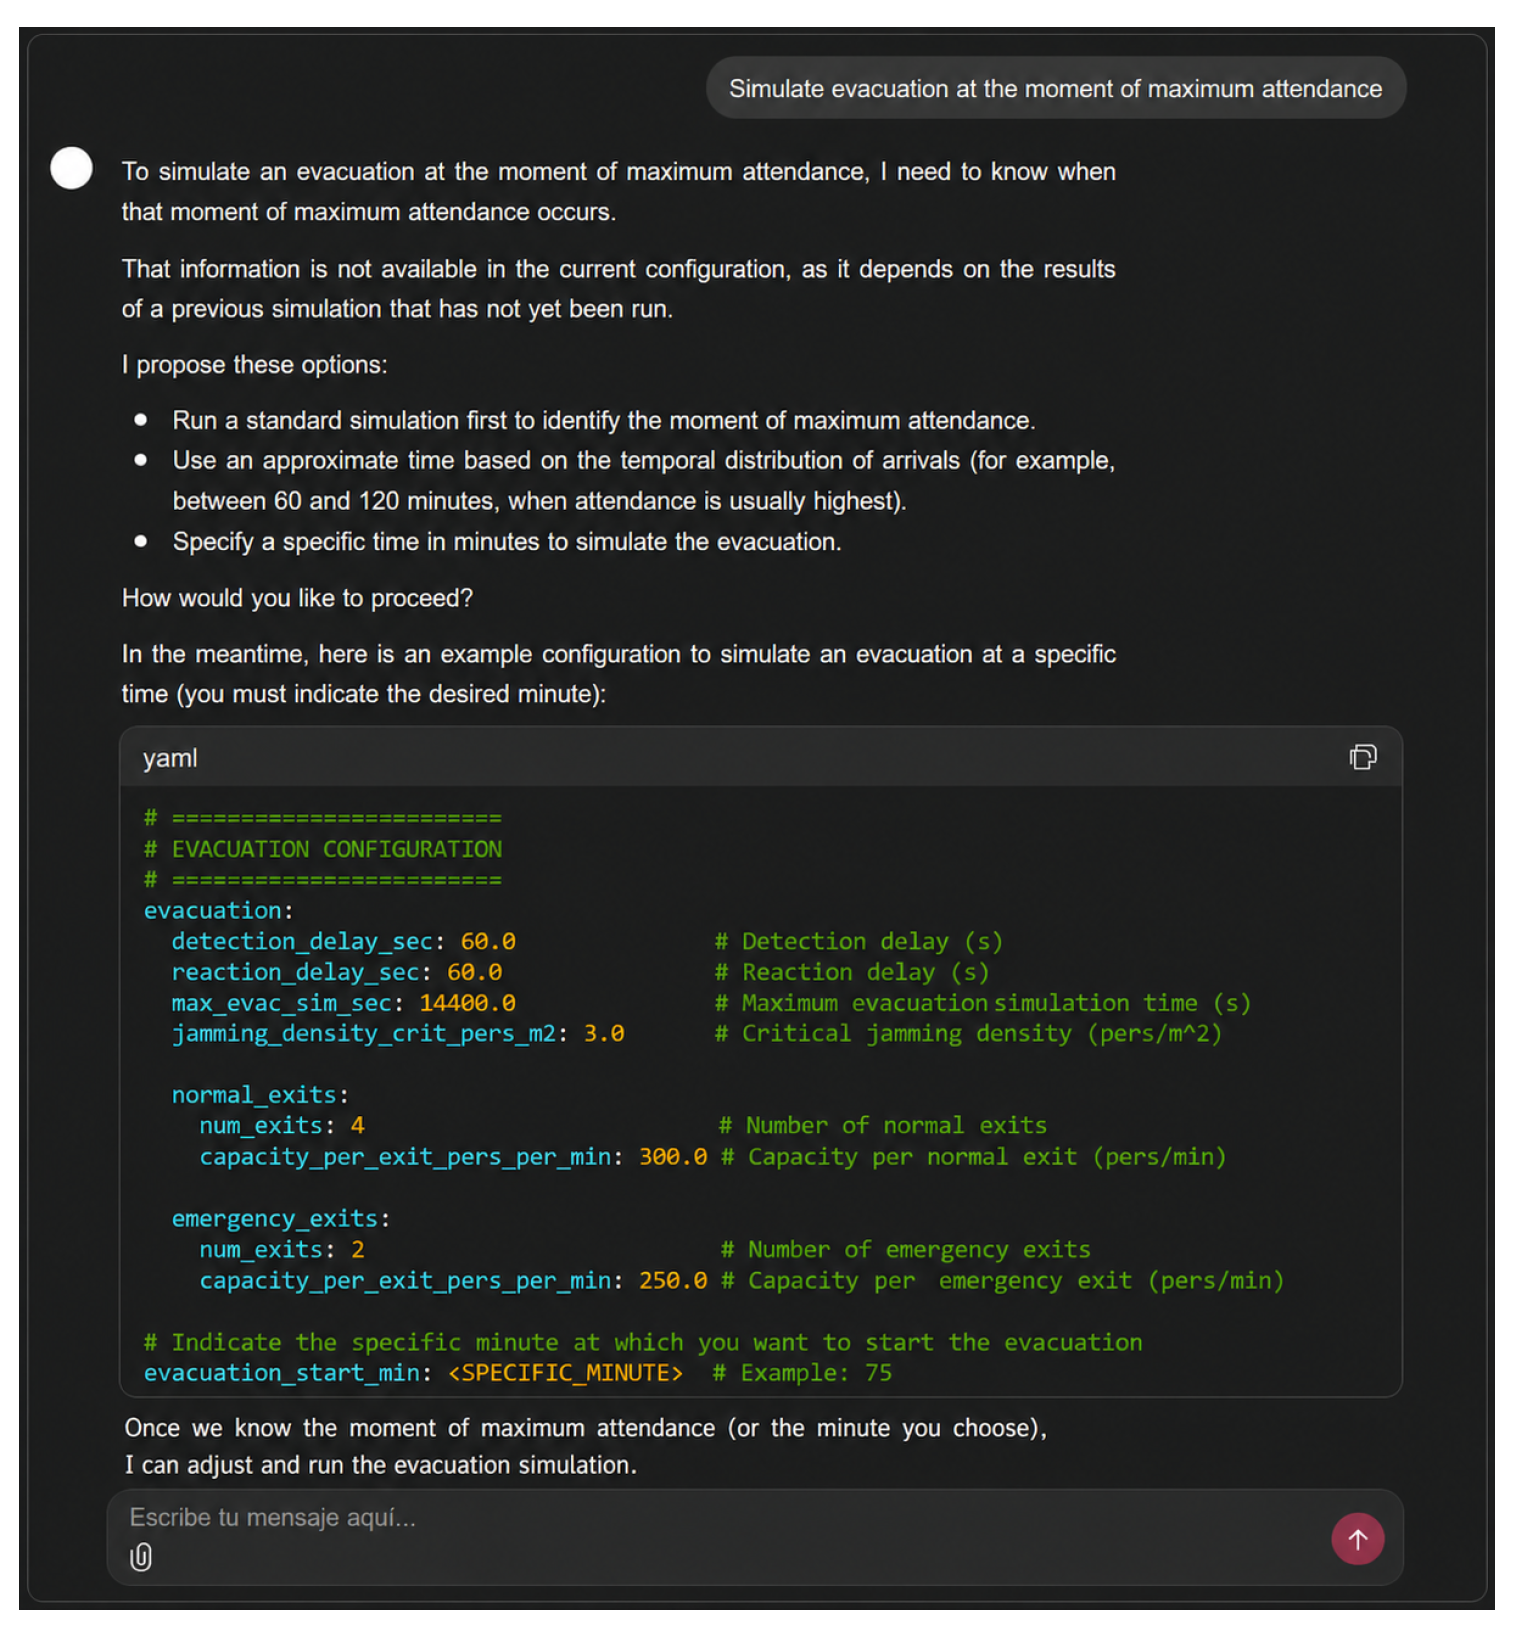The height and width of the screenshot is (1633, 1525).
Task: Click the <SPECIFIC_MINUTE> placeholder in the code
Action: pos(565,1373)
